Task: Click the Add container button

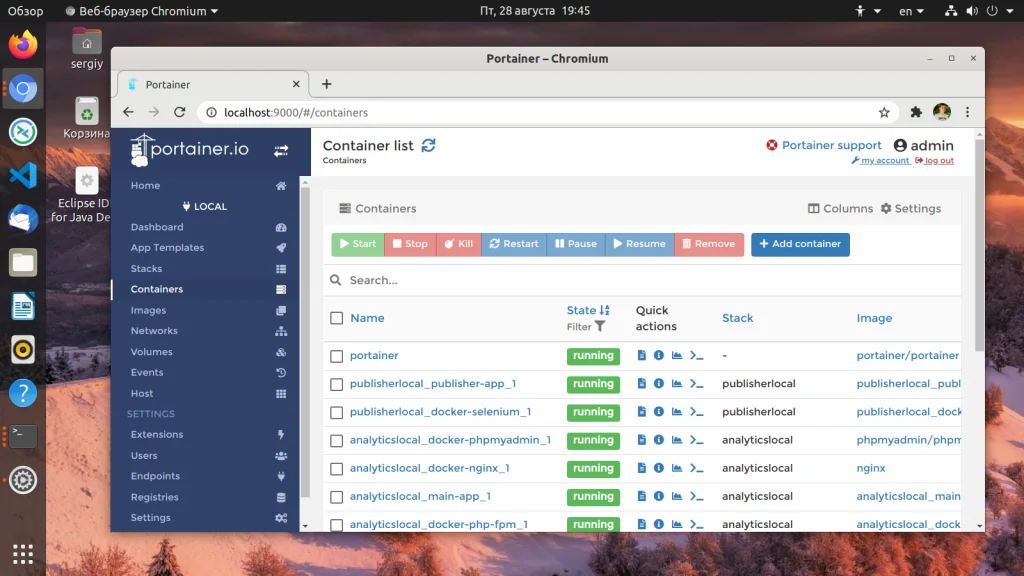Action: [800, 244]
